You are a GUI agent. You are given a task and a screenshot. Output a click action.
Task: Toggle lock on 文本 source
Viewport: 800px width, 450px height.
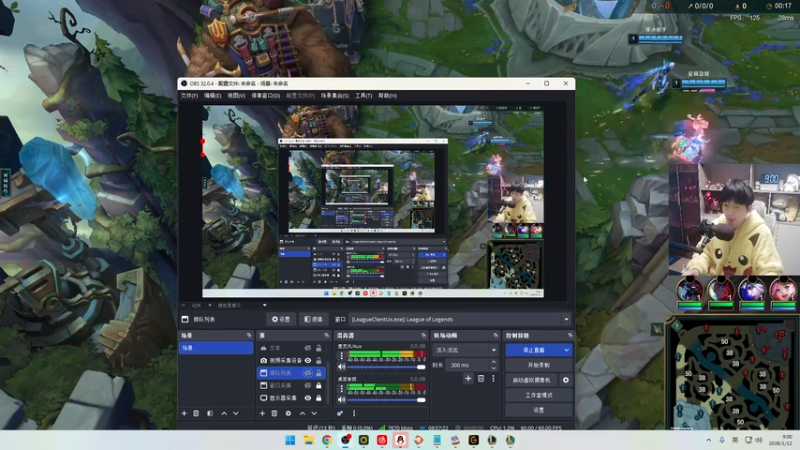click(x=319, y=348)
